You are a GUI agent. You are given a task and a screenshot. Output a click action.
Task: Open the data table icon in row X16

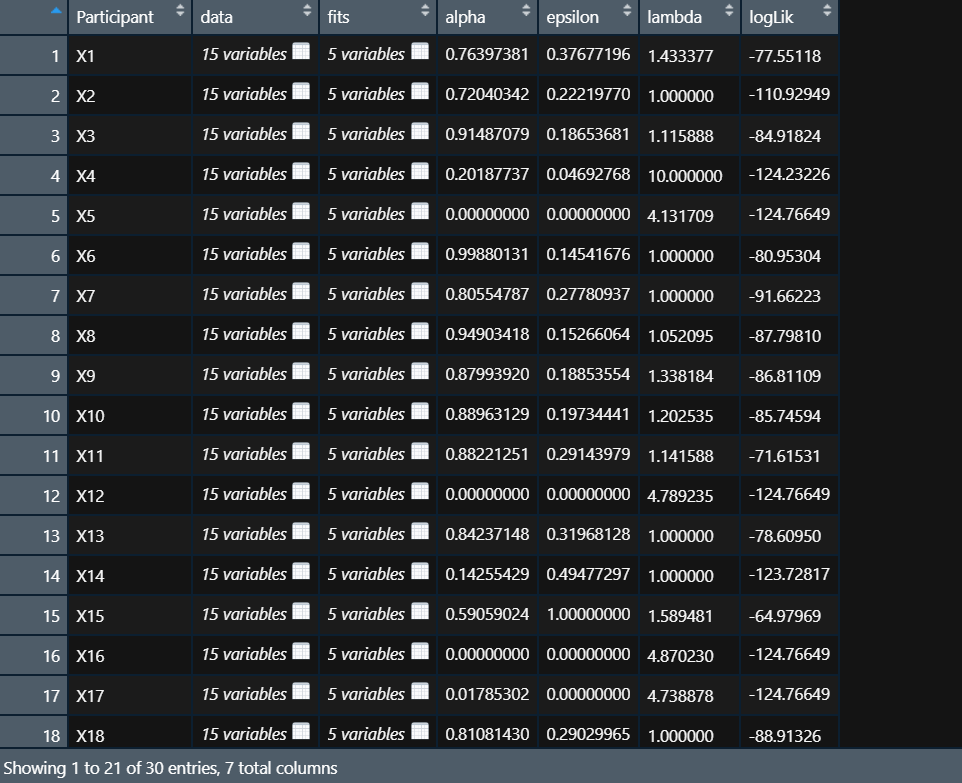301,651
